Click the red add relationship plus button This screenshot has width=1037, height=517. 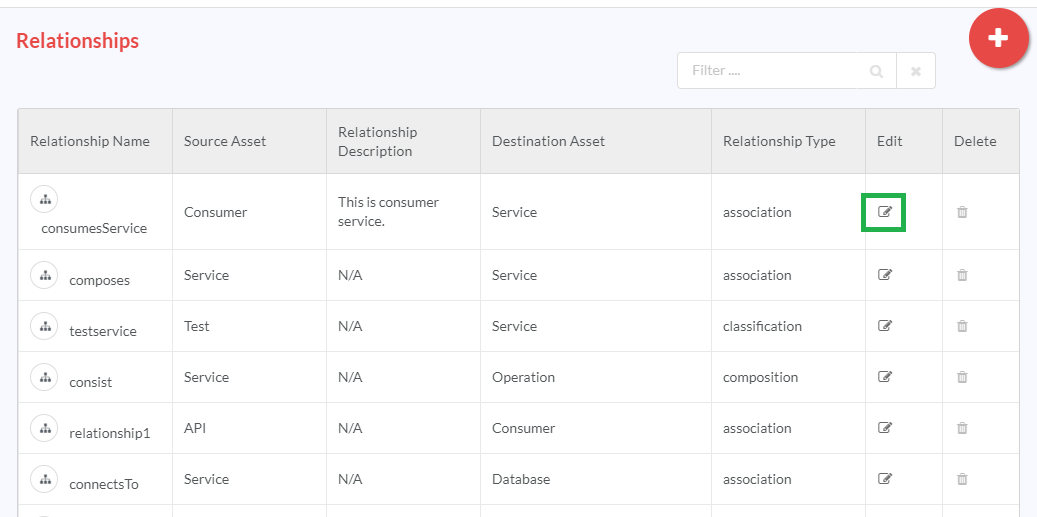(x=998, y=38)
